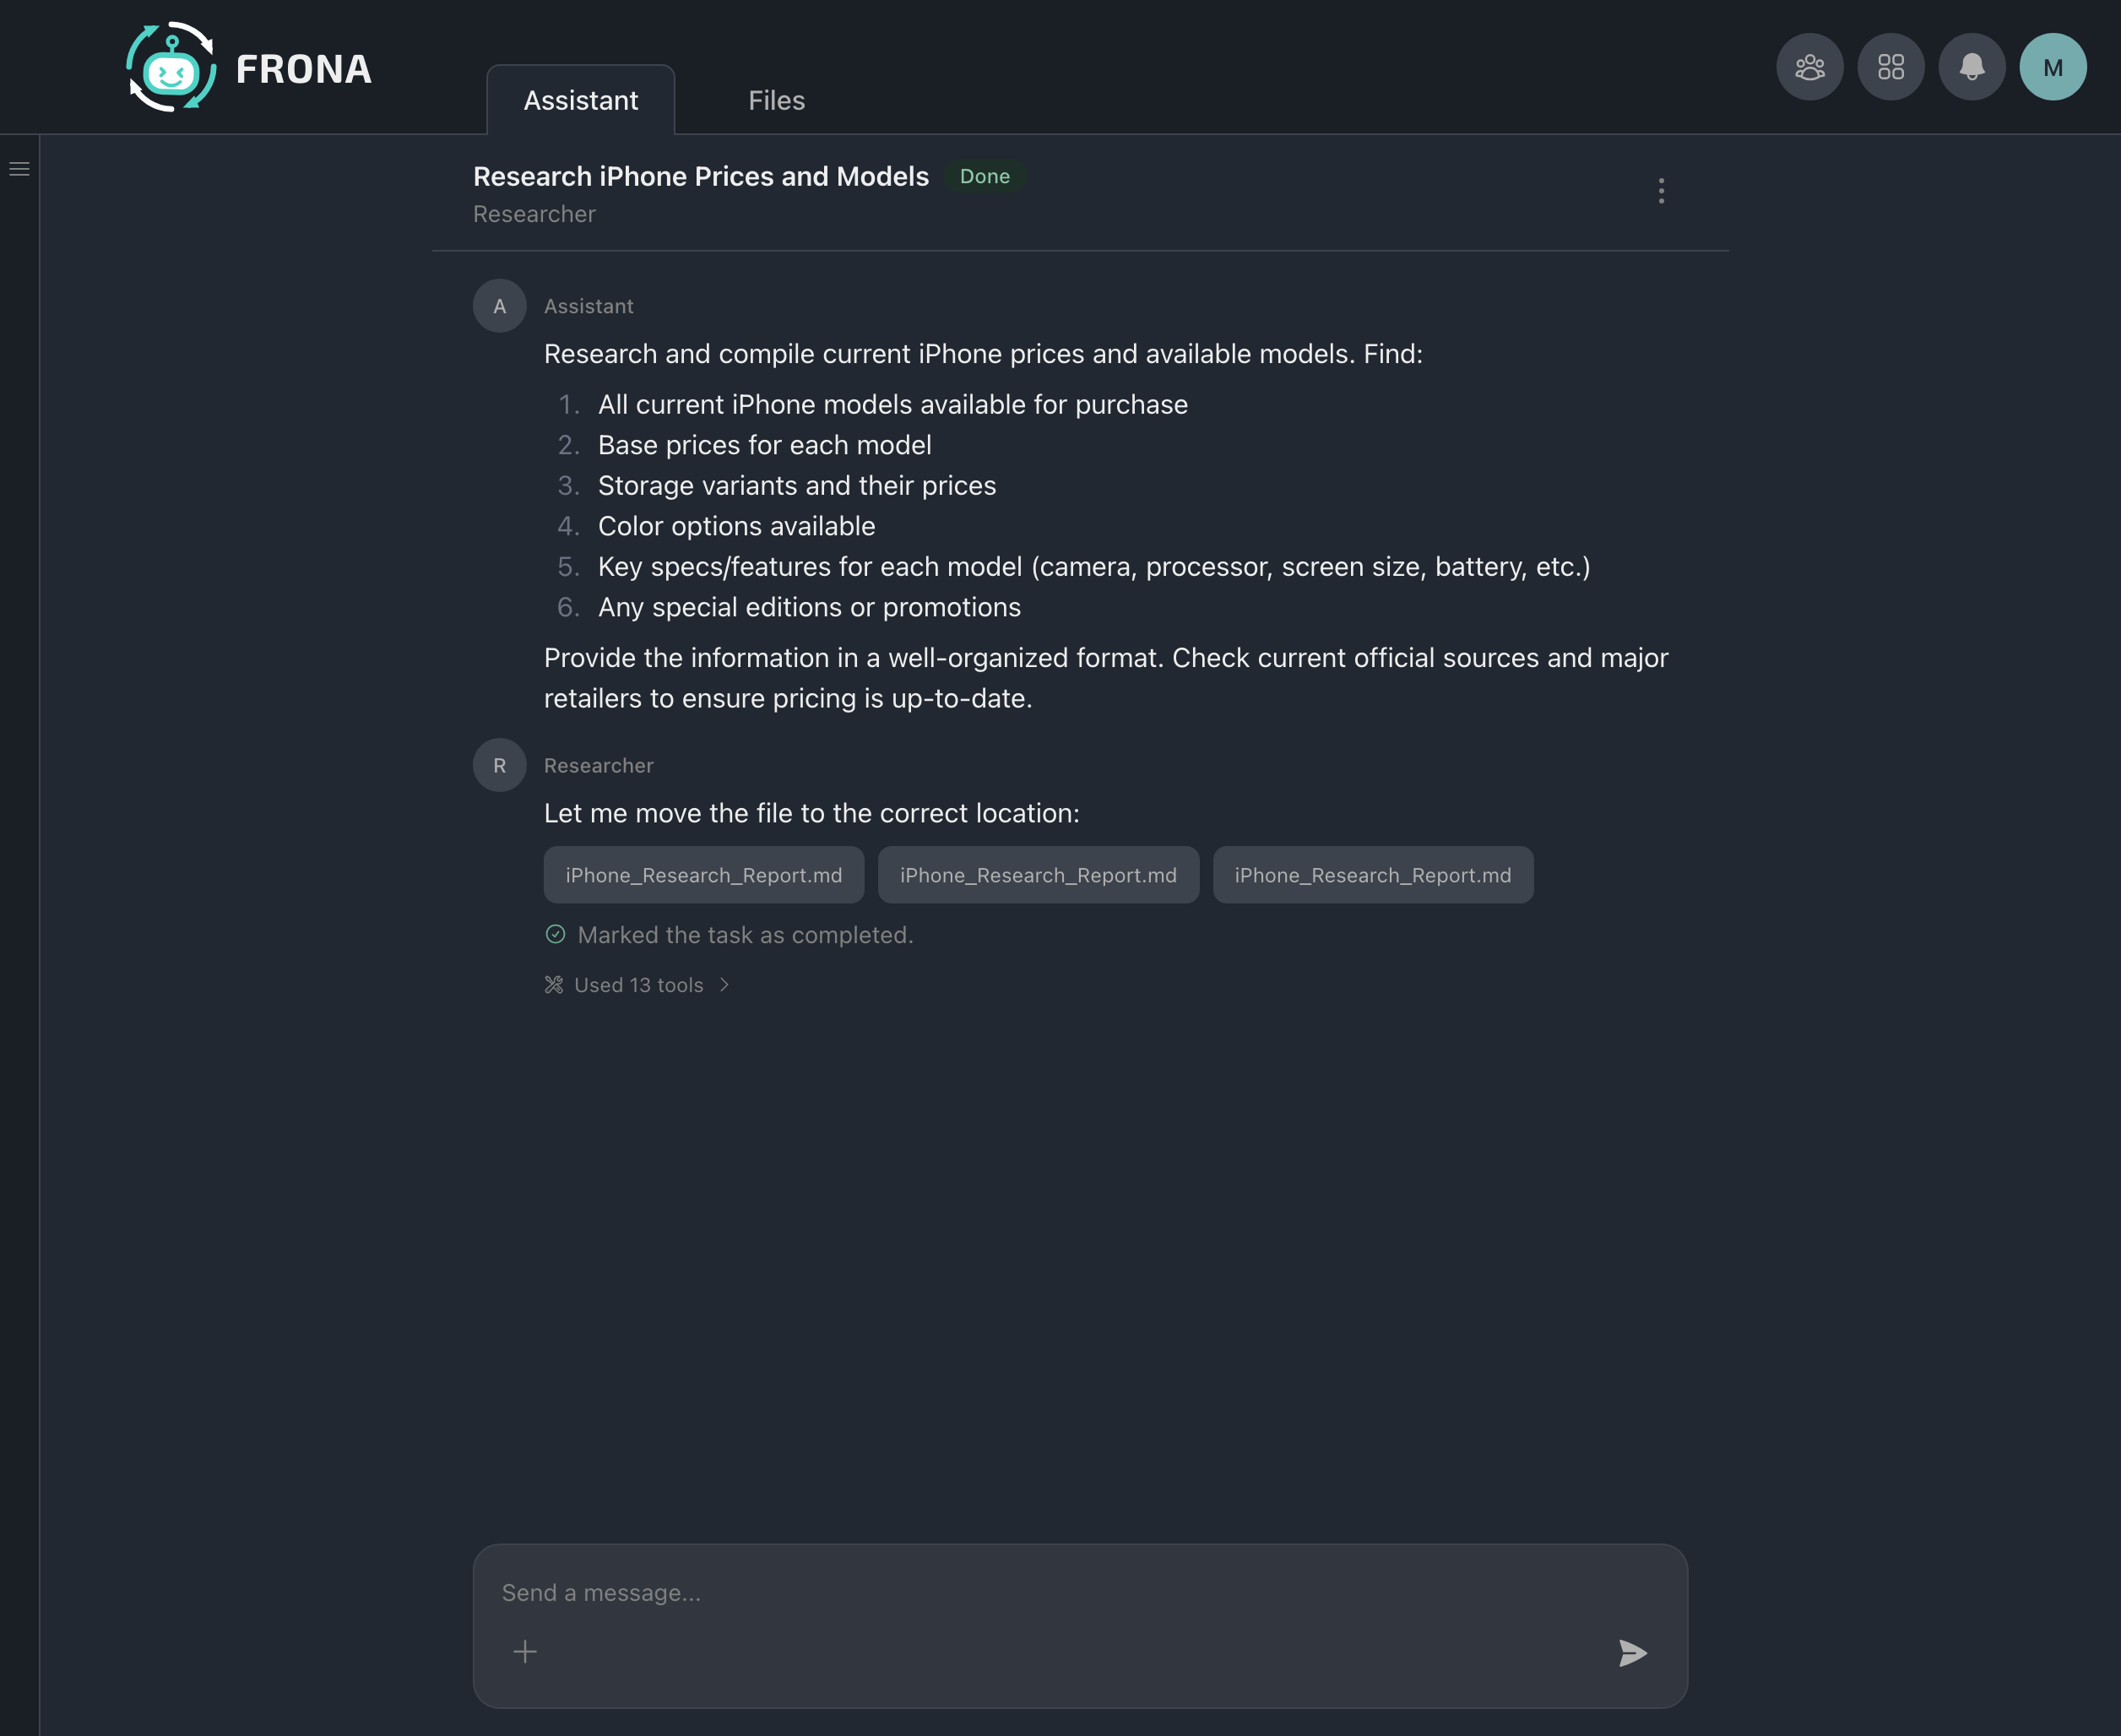Open the user avatar M menu

click(2052, 67)
